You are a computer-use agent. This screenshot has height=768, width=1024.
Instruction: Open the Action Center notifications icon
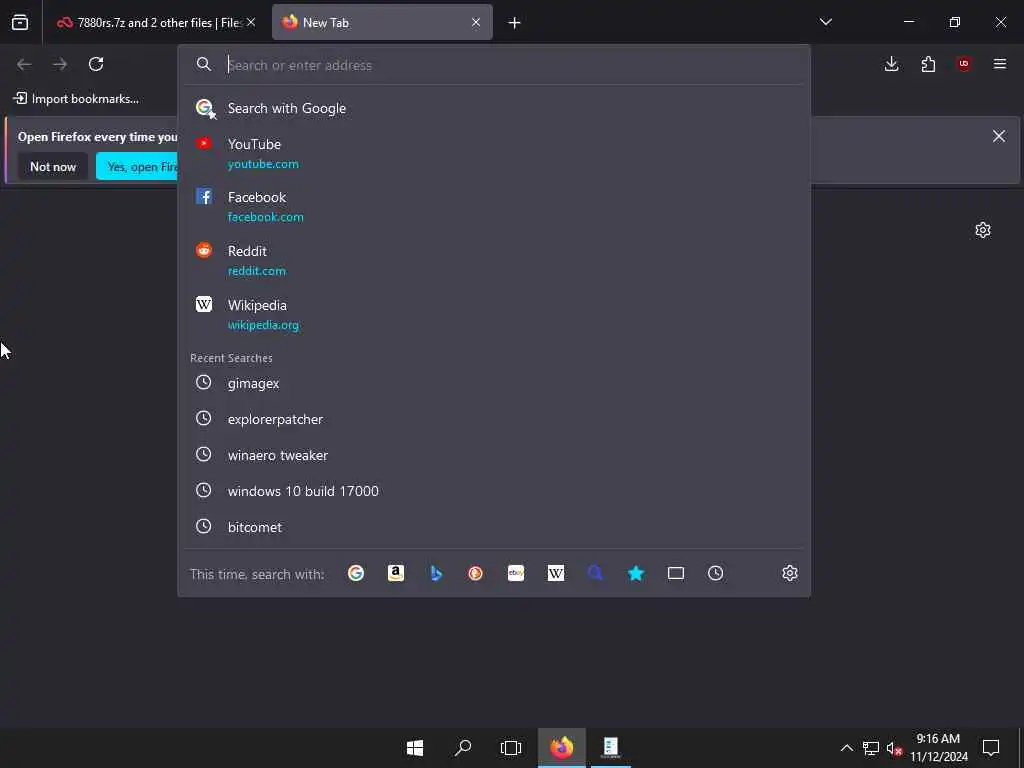click(991, 748)
